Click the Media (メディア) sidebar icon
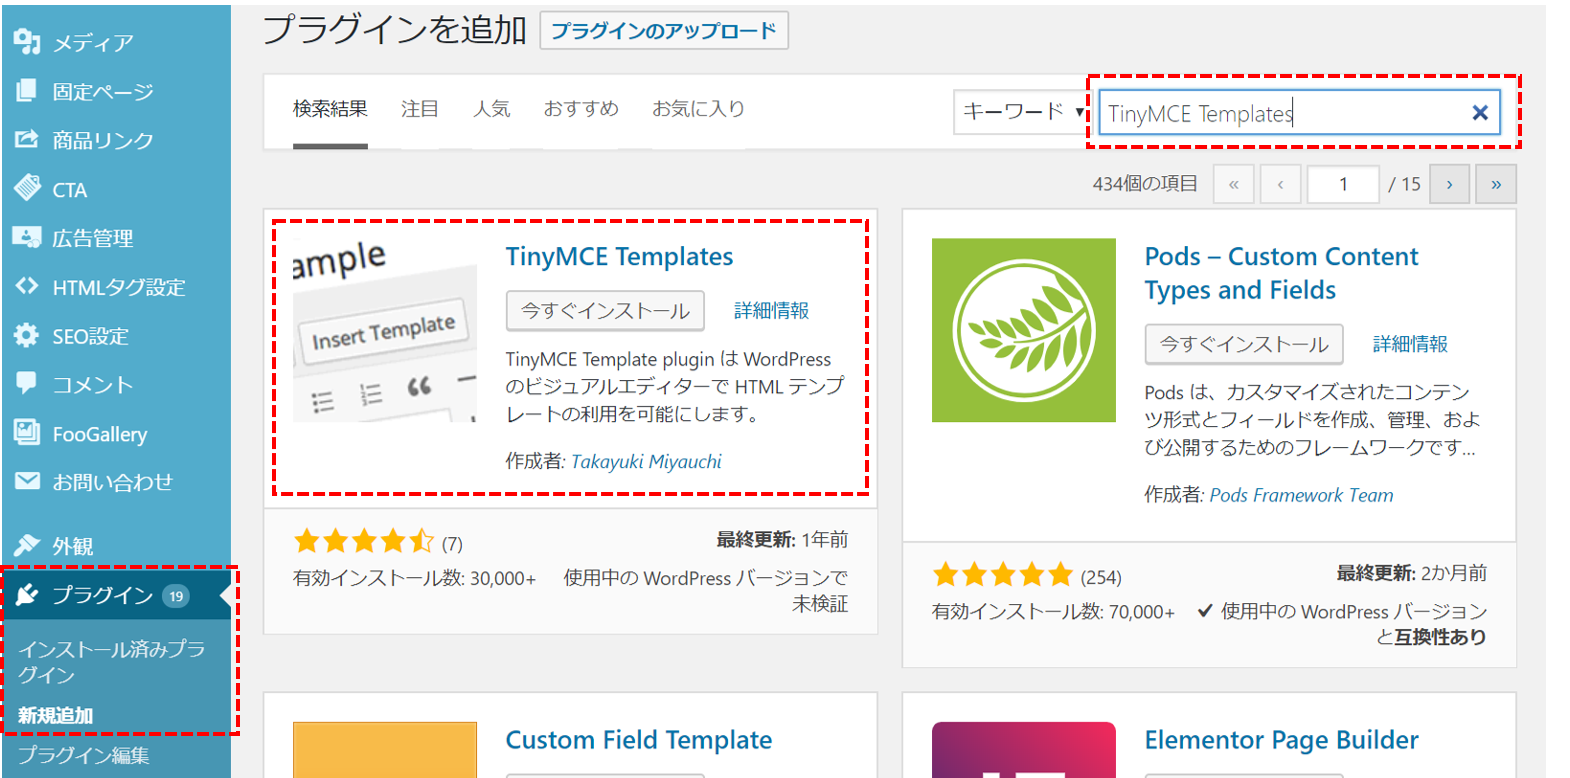 click(x=27, y=42)
